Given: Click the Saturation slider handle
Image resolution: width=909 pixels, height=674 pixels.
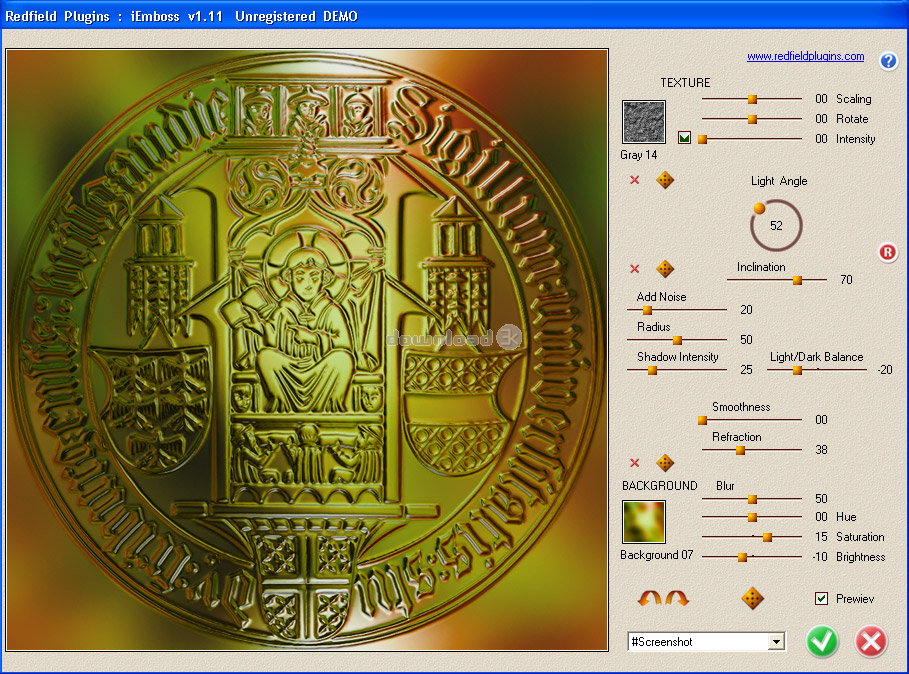Looking at the screenshot, I should tap(767, 537).
